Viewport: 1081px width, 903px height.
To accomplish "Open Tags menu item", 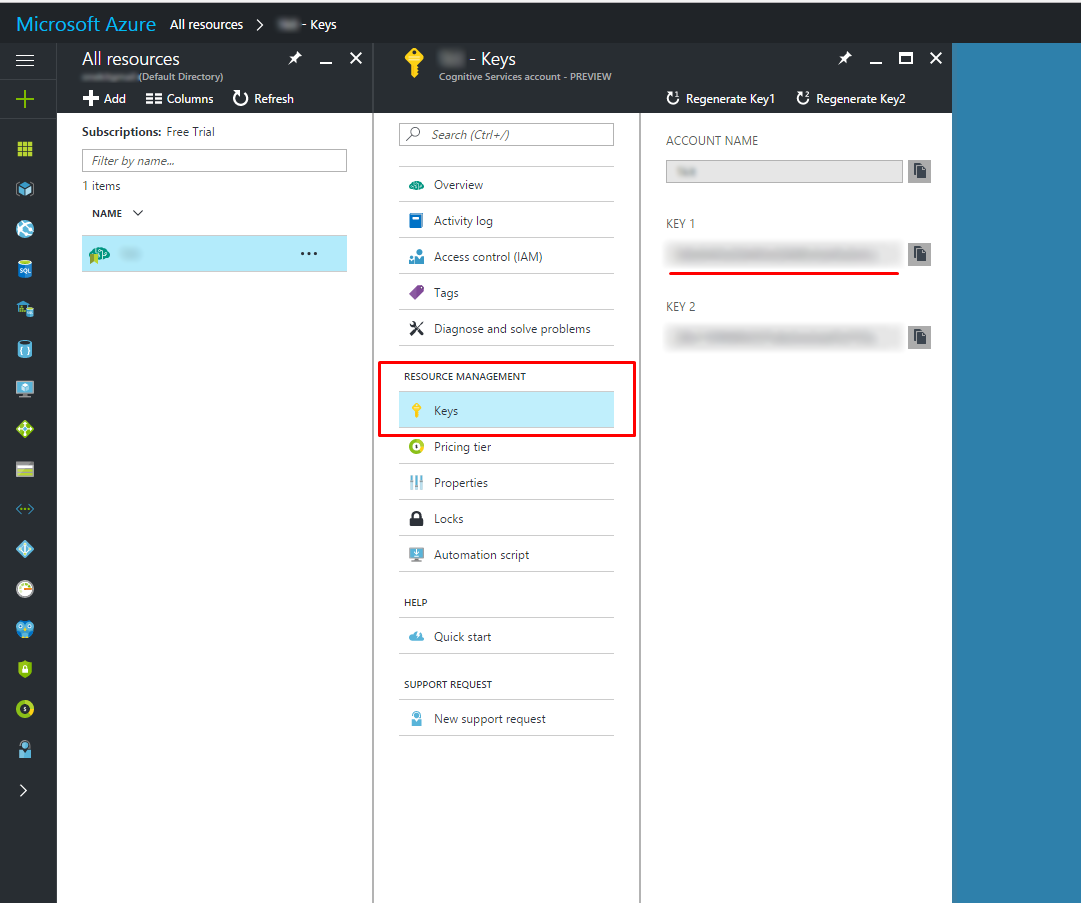I will coord(506,293).
